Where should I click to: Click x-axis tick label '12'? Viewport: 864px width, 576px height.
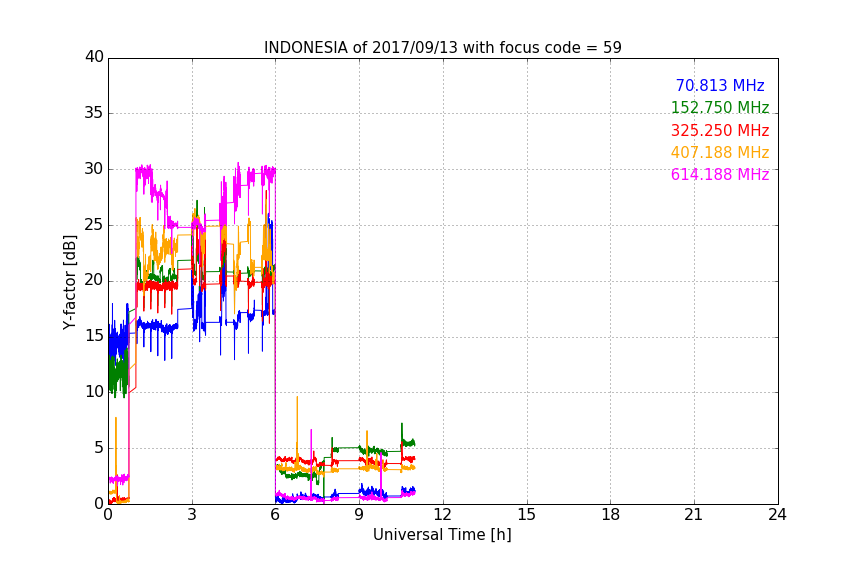(x=443, y=515)
